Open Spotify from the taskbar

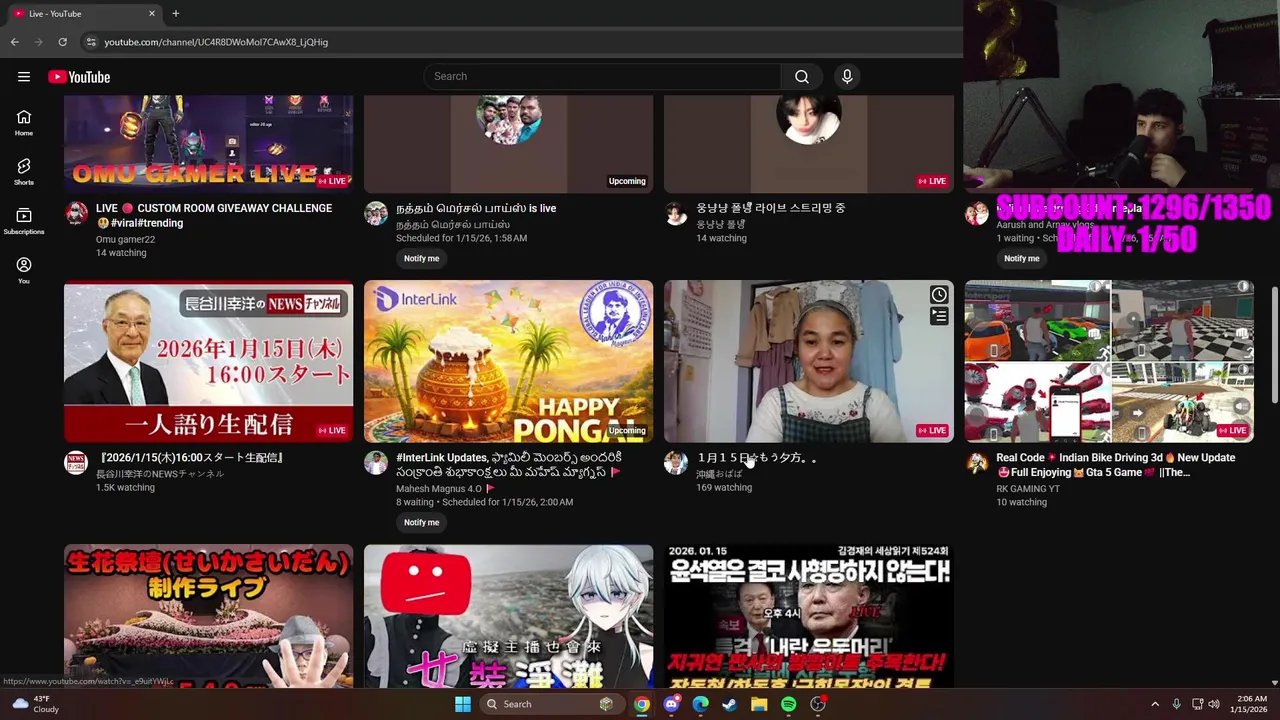[788, 704]
